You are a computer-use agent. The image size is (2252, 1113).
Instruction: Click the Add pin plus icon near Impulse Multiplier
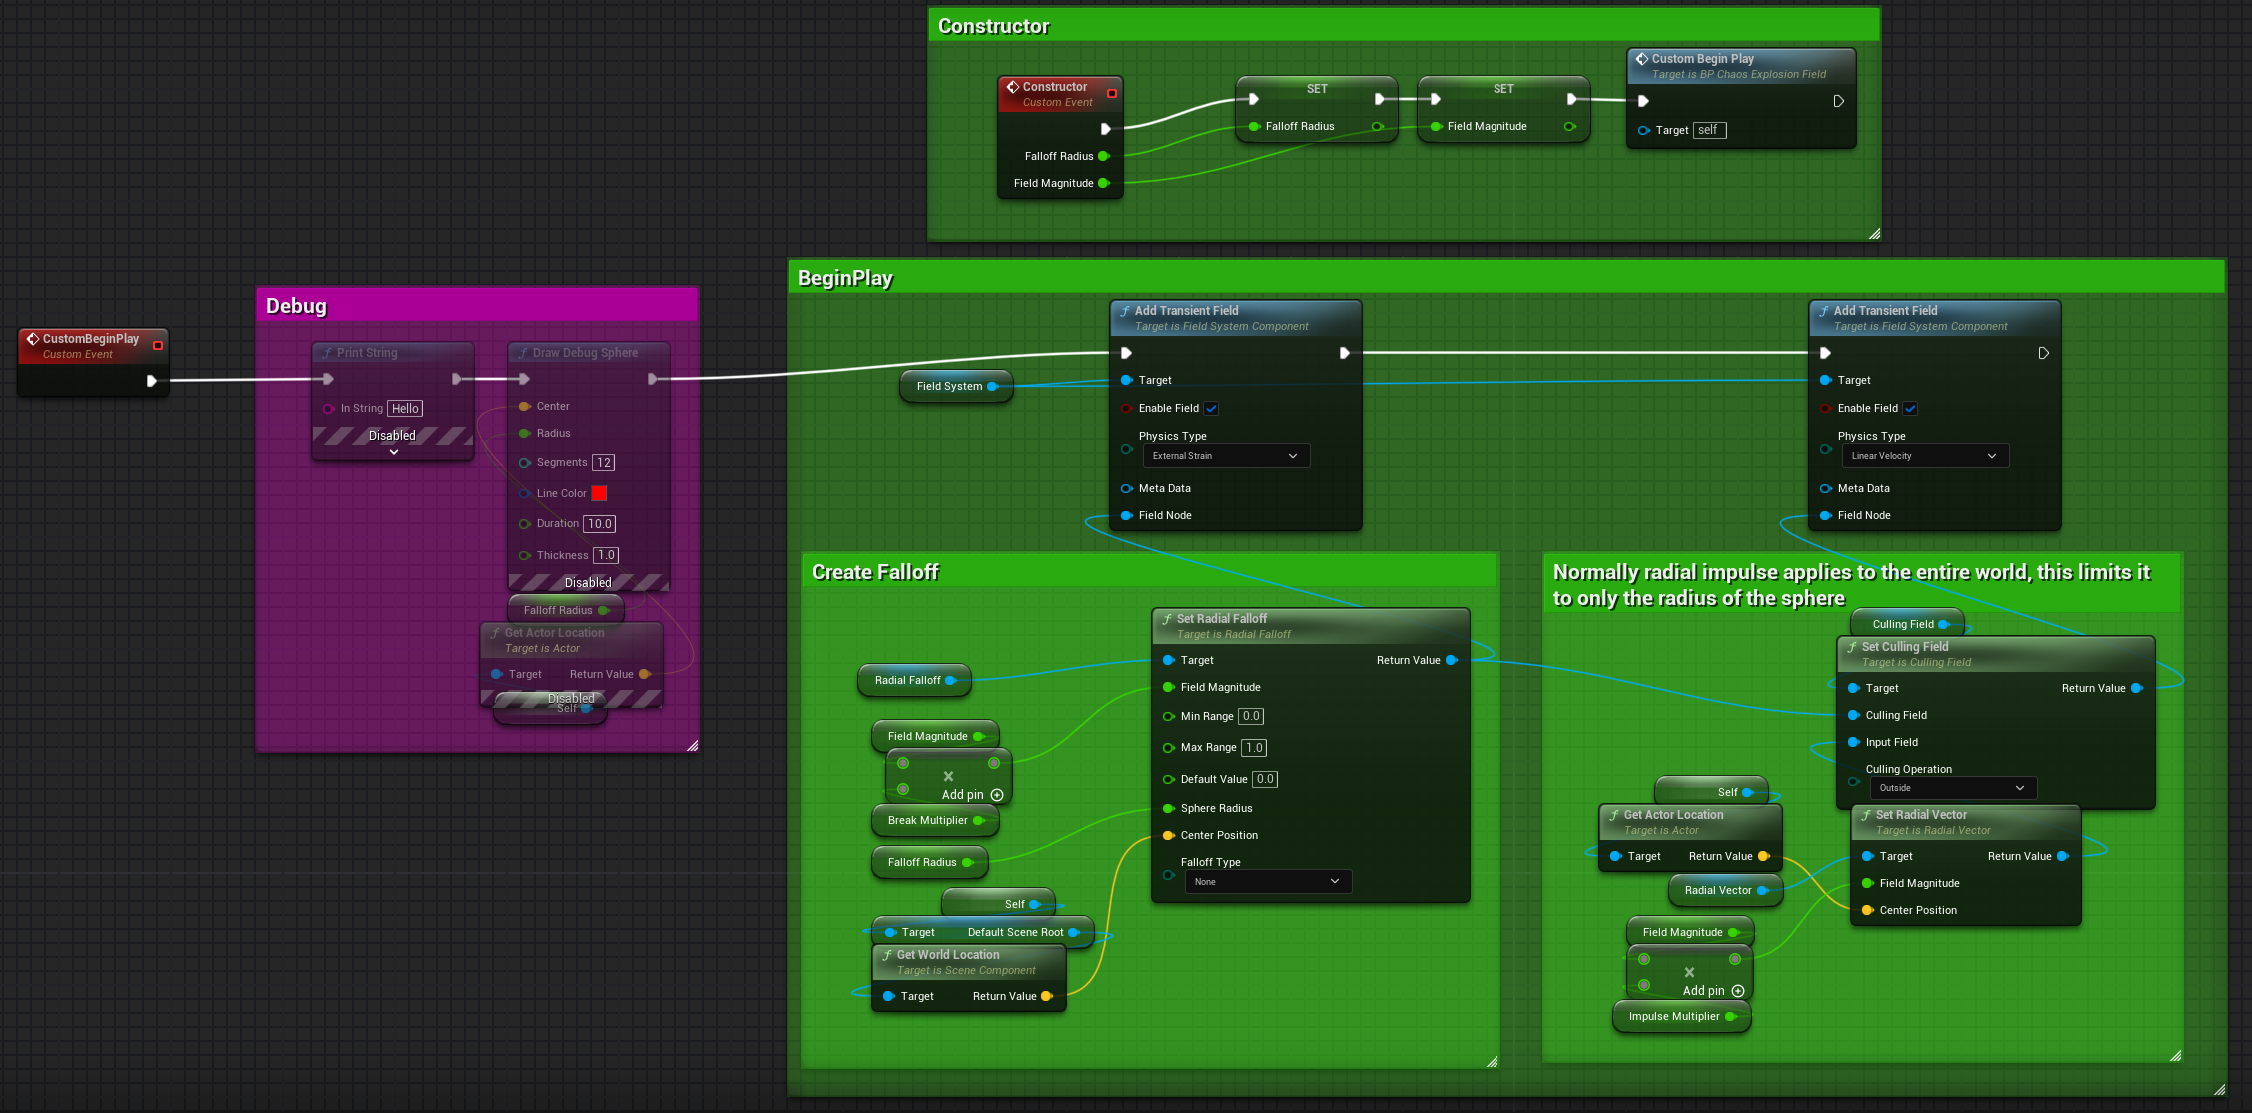point(1738,991)
